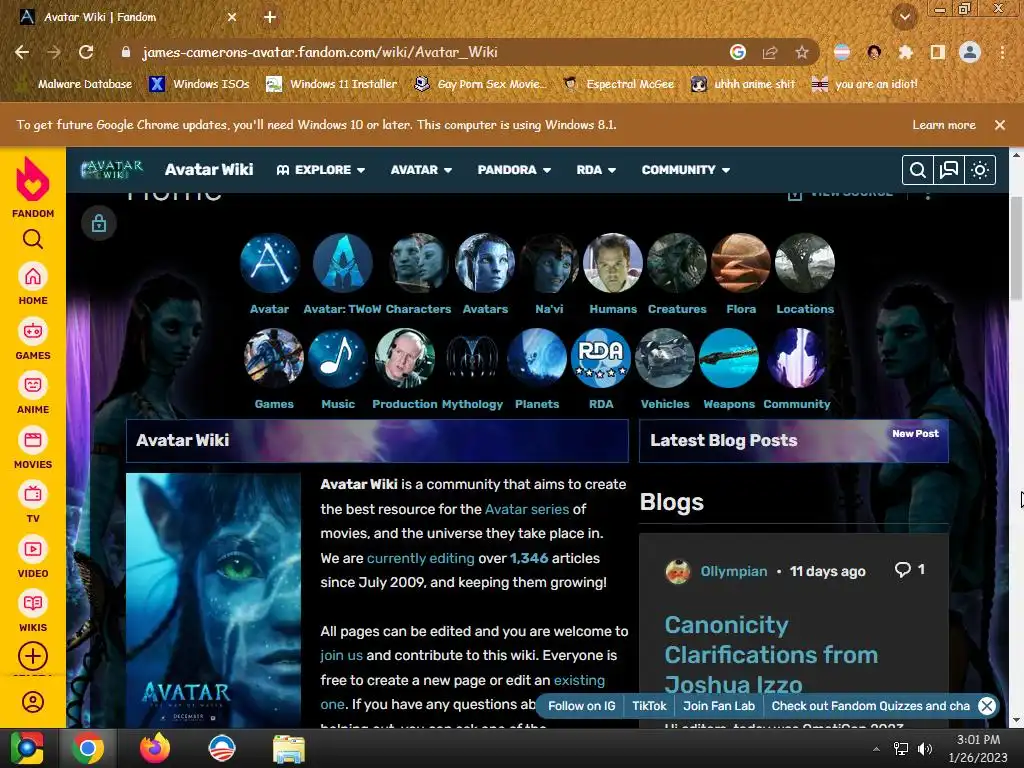Open GAMES in Fandom sidebar
Screen dimensions: 1024x768
(33, 339)
